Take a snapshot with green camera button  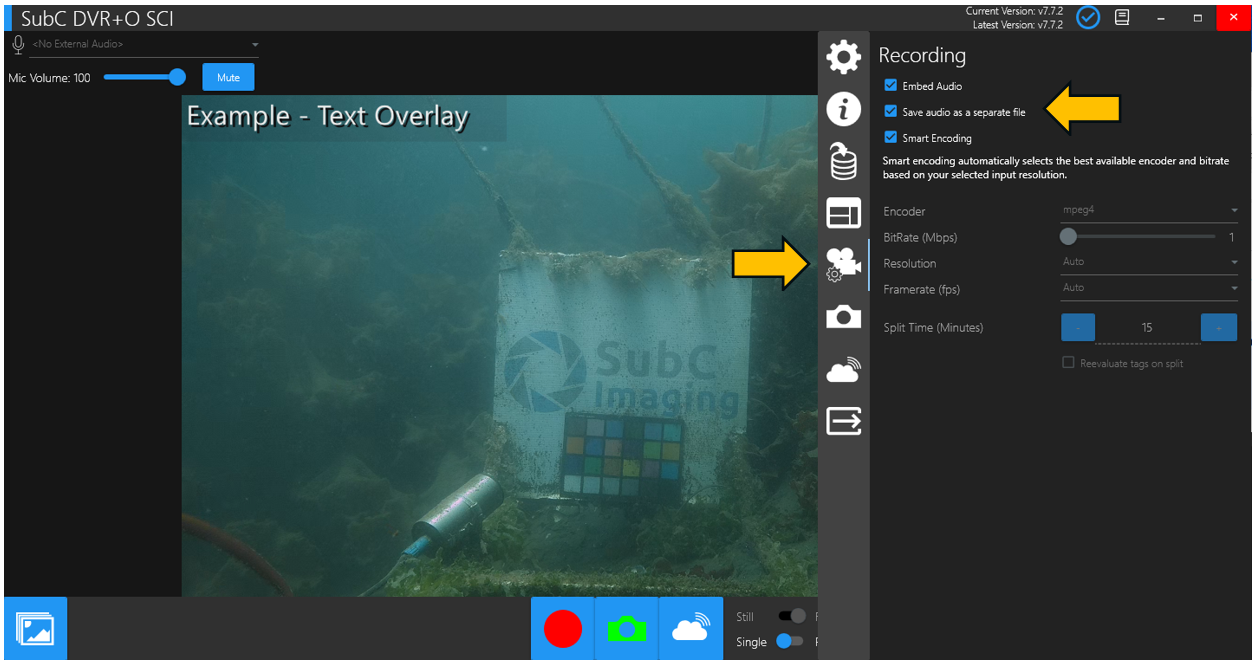[x=626, y=629]
